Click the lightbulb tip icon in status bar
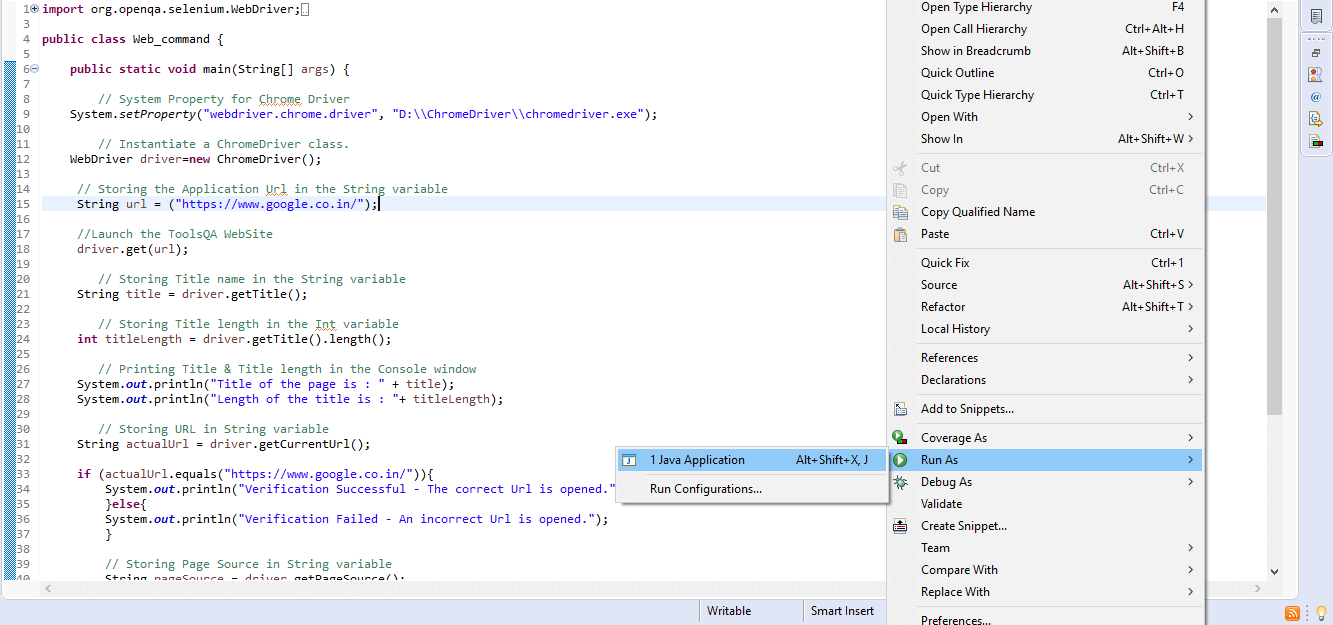This screenshot has width=1333, height=625. click(x=1320, y=613)
